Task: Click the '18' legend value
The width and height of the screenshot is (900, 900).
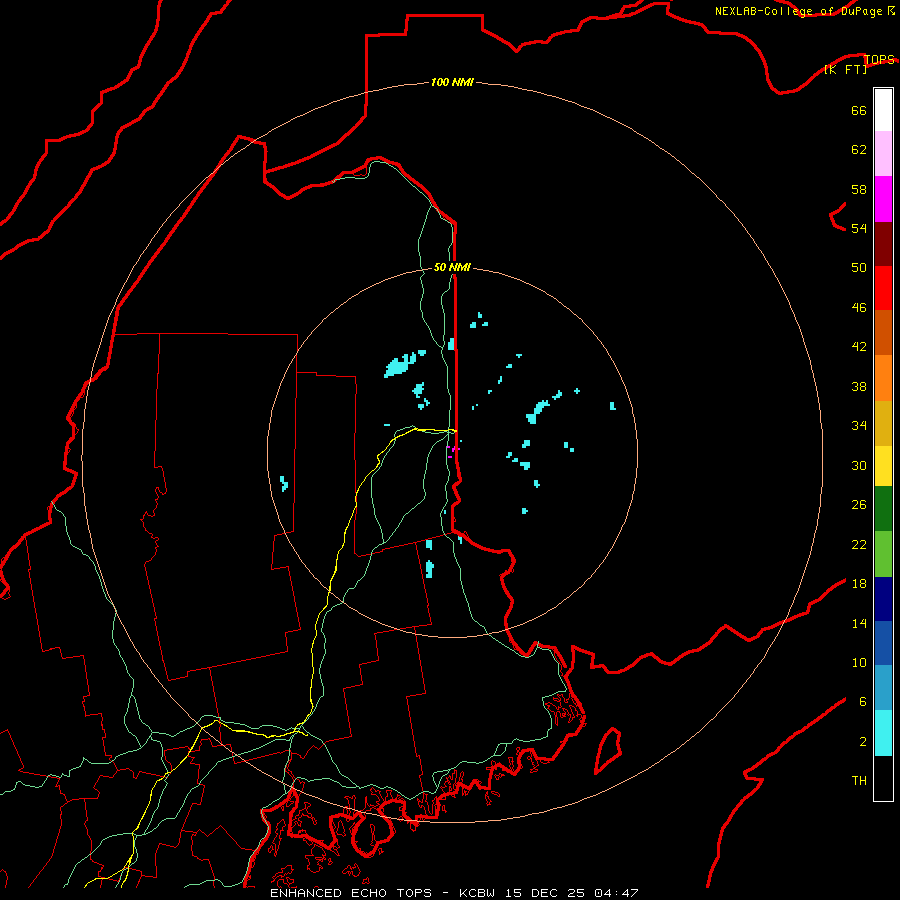Action: (859, 584)
